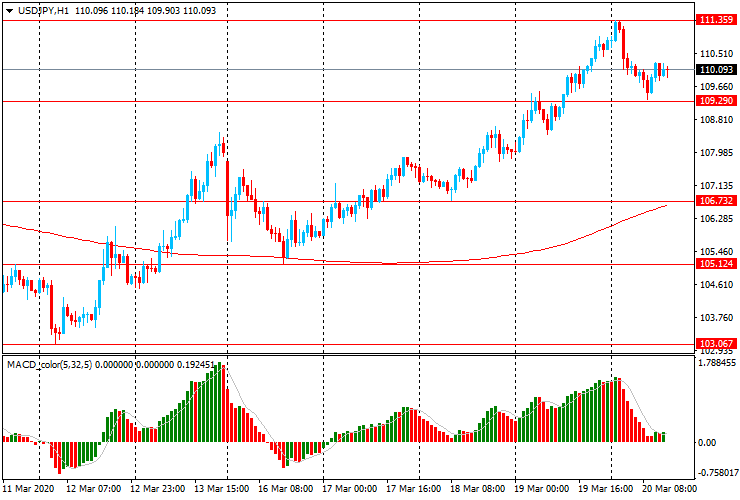This screenshot has height=500, width=740.
Task: Select the 109.290 red price label
Action: pos(716,101)
